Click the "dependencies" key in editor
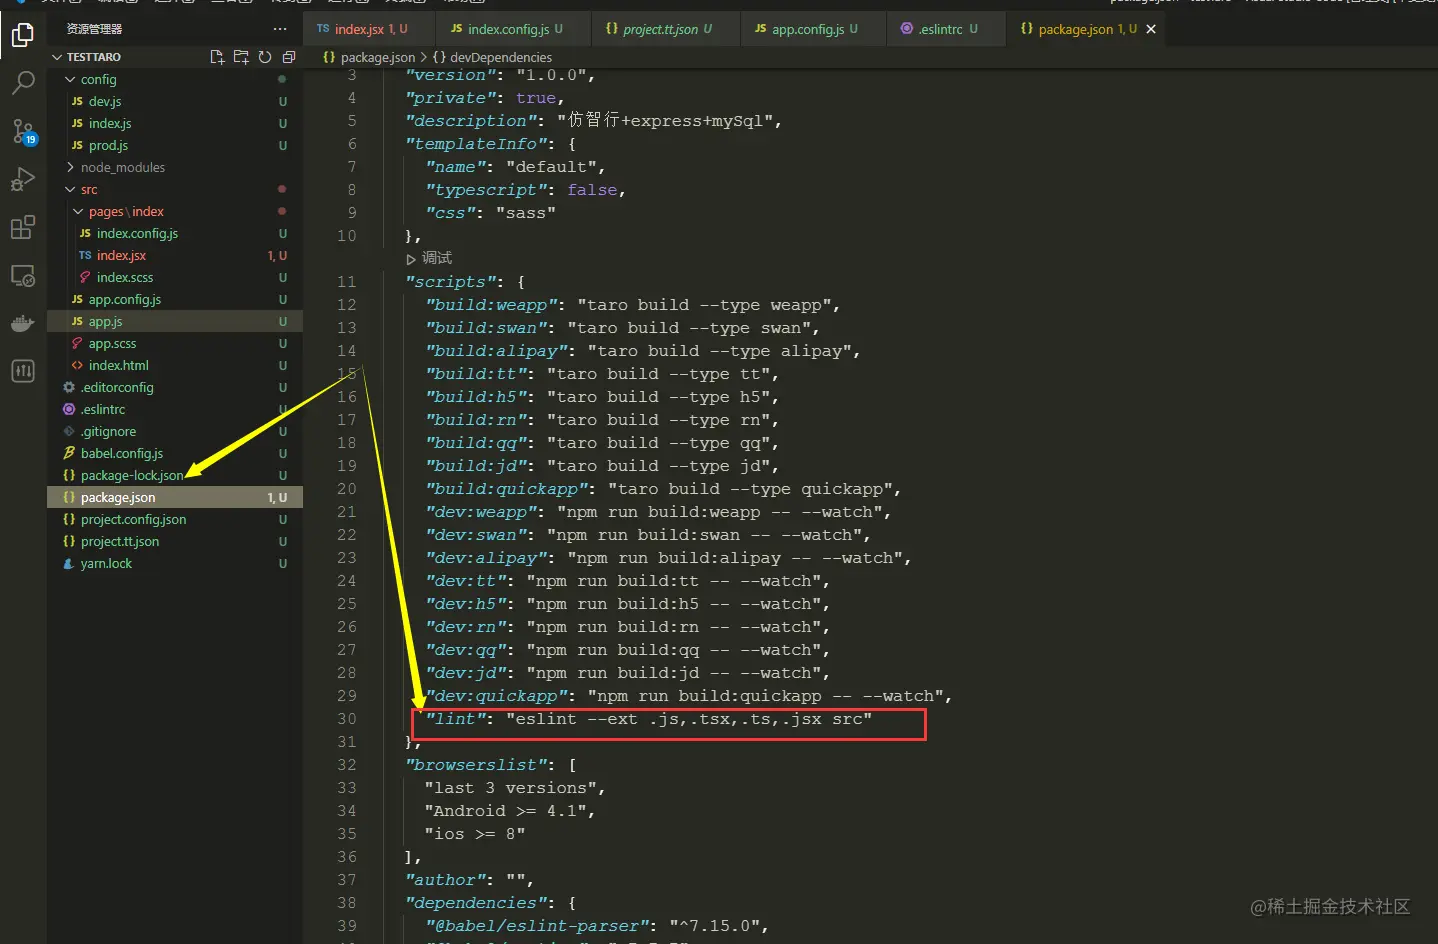The width and height of the screenshot is (1438, 944). (477, 903)
